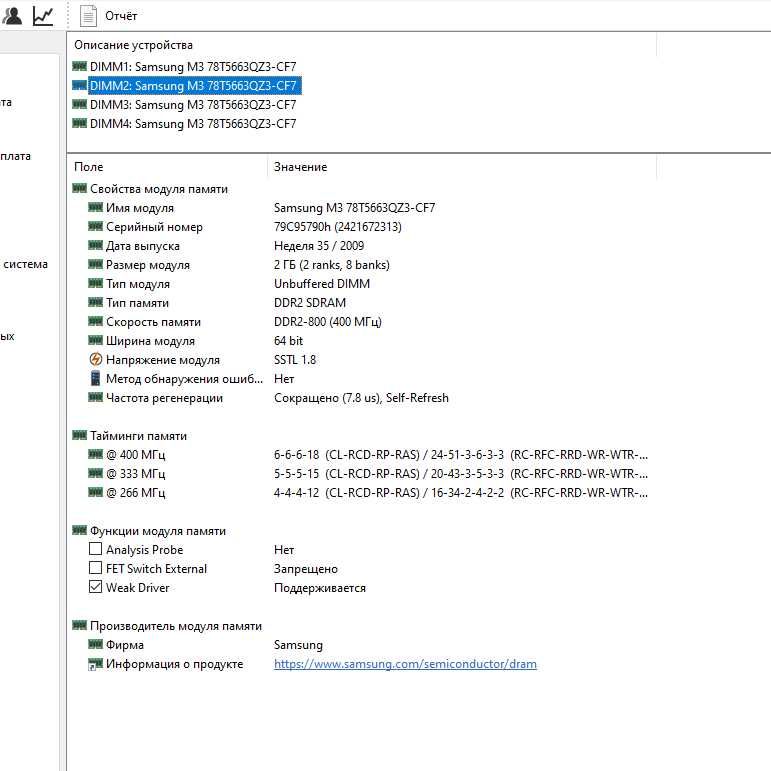
Task: Click the Производитель модуля памяти group icon
Action: (79, 625)
